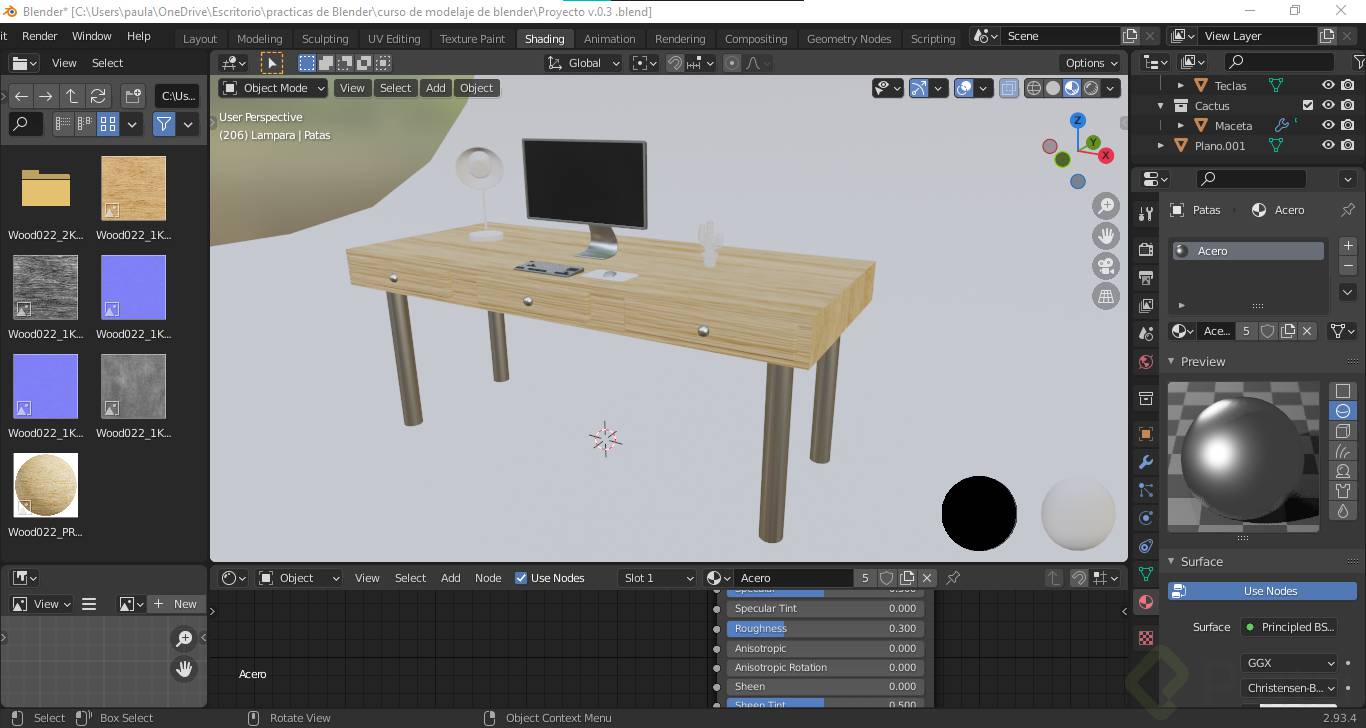Switch file browser to horizontal list display
Image resolution: width=1366 pixels, height=728 pixels.
tap(85, 124)
